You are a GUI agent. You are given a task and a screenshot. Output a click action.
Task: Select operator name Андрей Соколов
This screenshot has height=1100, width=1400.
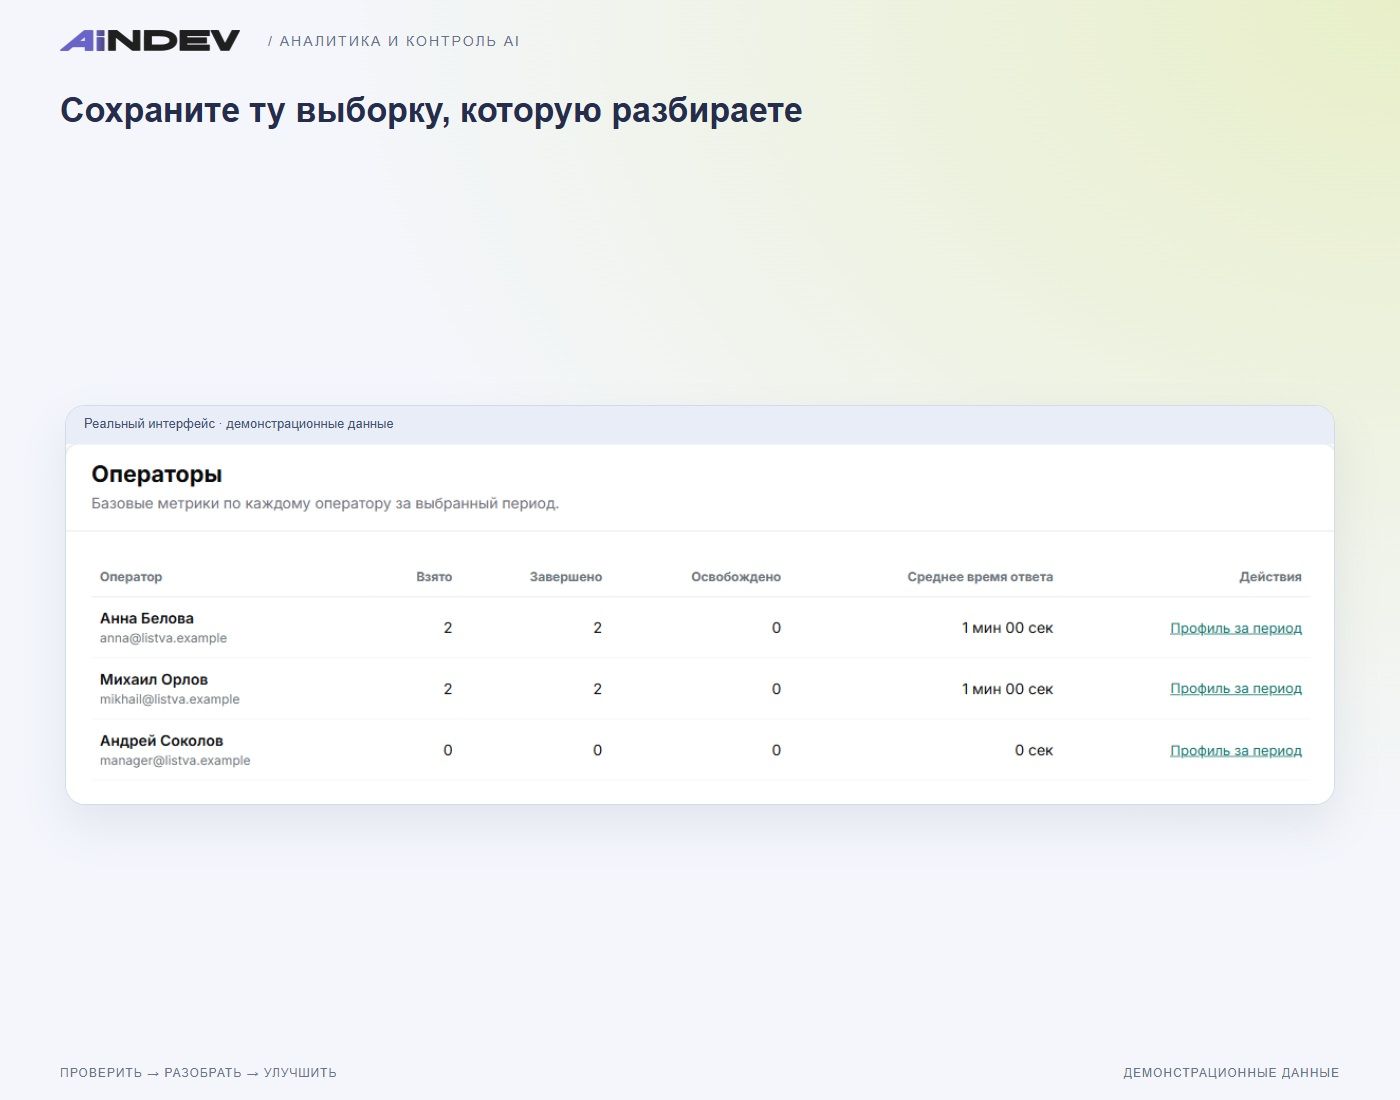tap(161, 741)
